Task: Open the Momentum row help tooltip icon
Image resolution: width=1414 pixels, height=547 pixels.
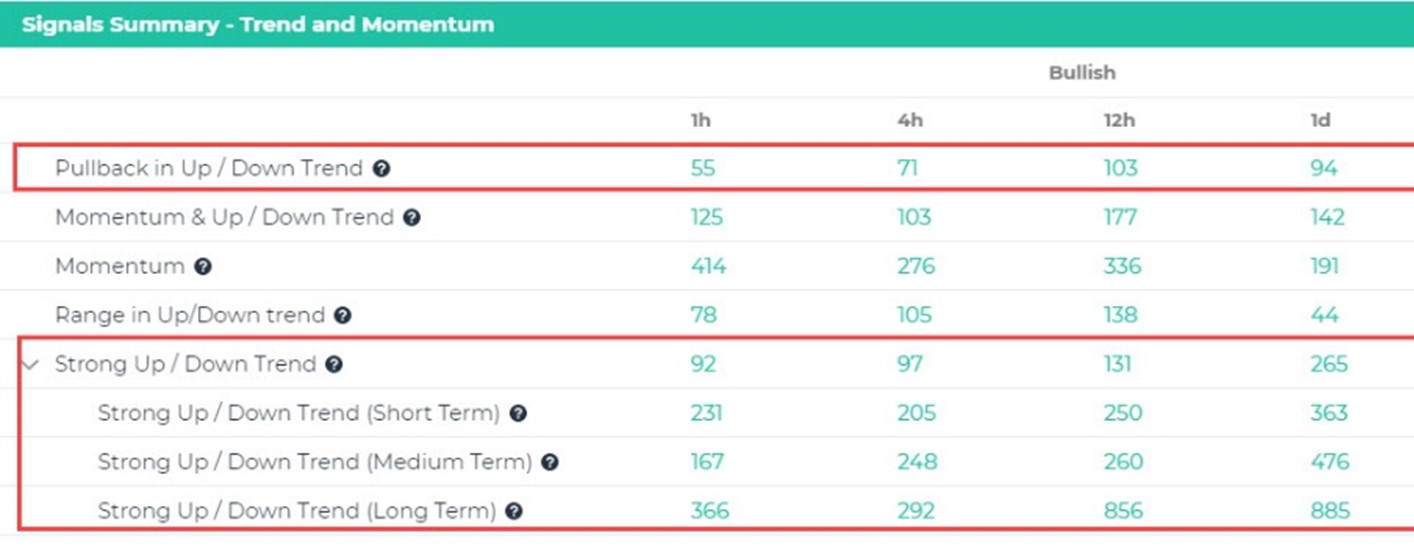Action: (203, 267)
